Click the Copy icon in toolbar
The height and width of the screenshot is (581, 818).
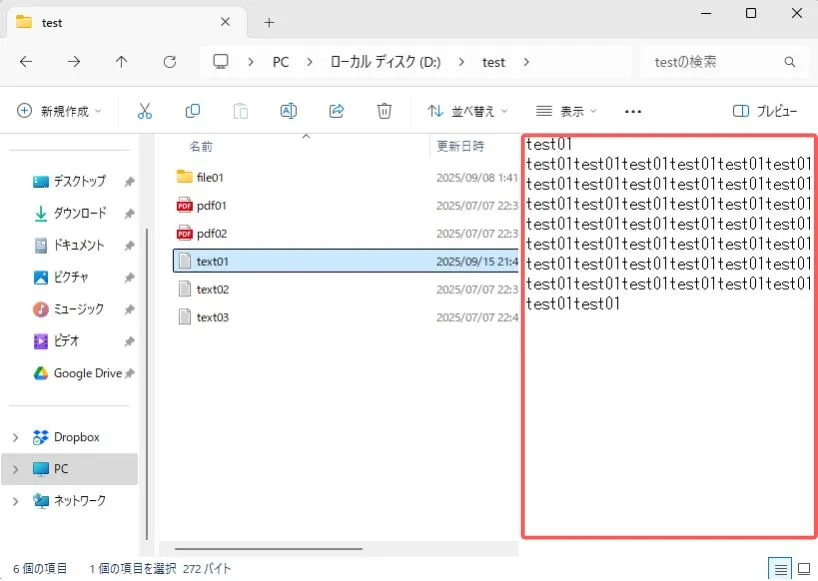(x=193, y=111)
